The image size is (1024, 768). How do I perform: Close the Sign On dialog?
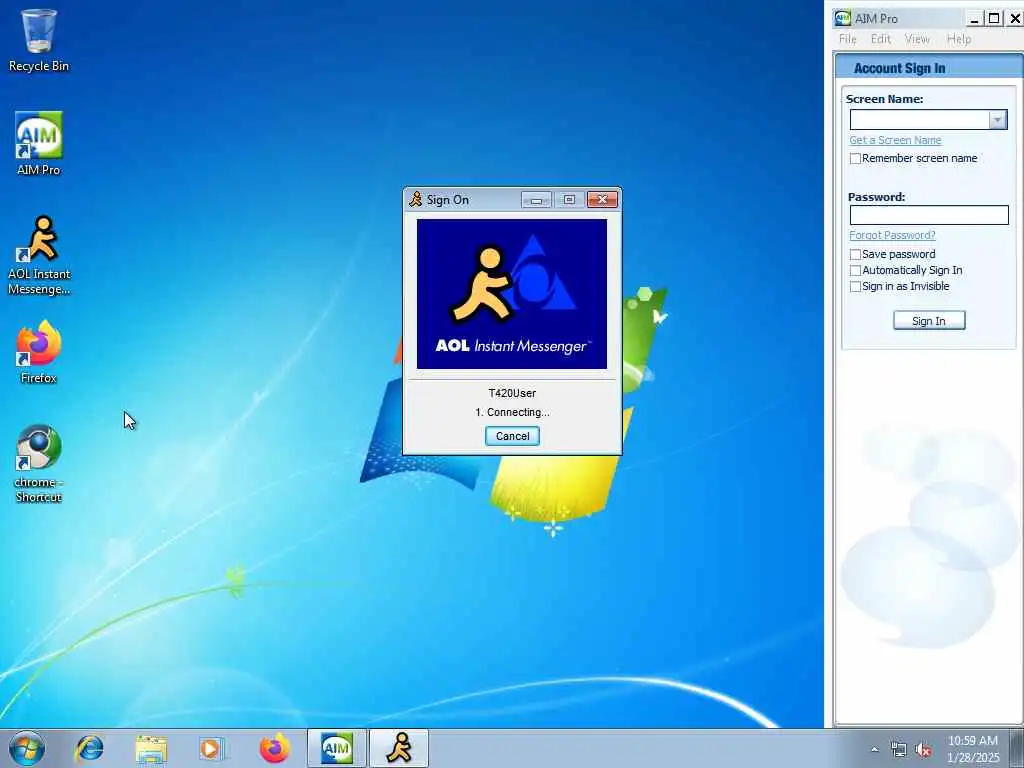pyautogui.click(x=602, y=199)
